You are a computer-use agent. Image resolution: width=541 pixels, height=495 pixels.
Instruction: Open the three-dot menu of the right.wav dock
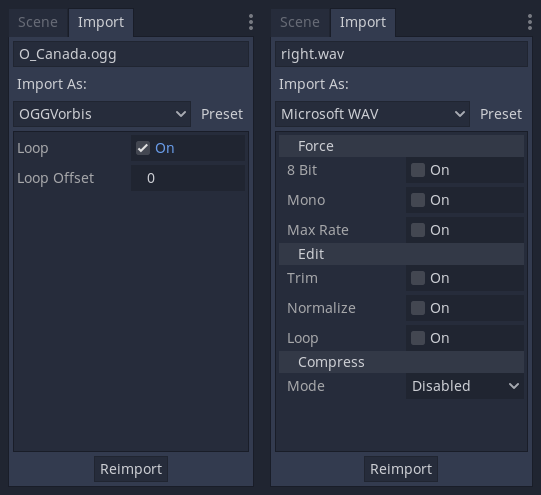click(x=530, y=22)
